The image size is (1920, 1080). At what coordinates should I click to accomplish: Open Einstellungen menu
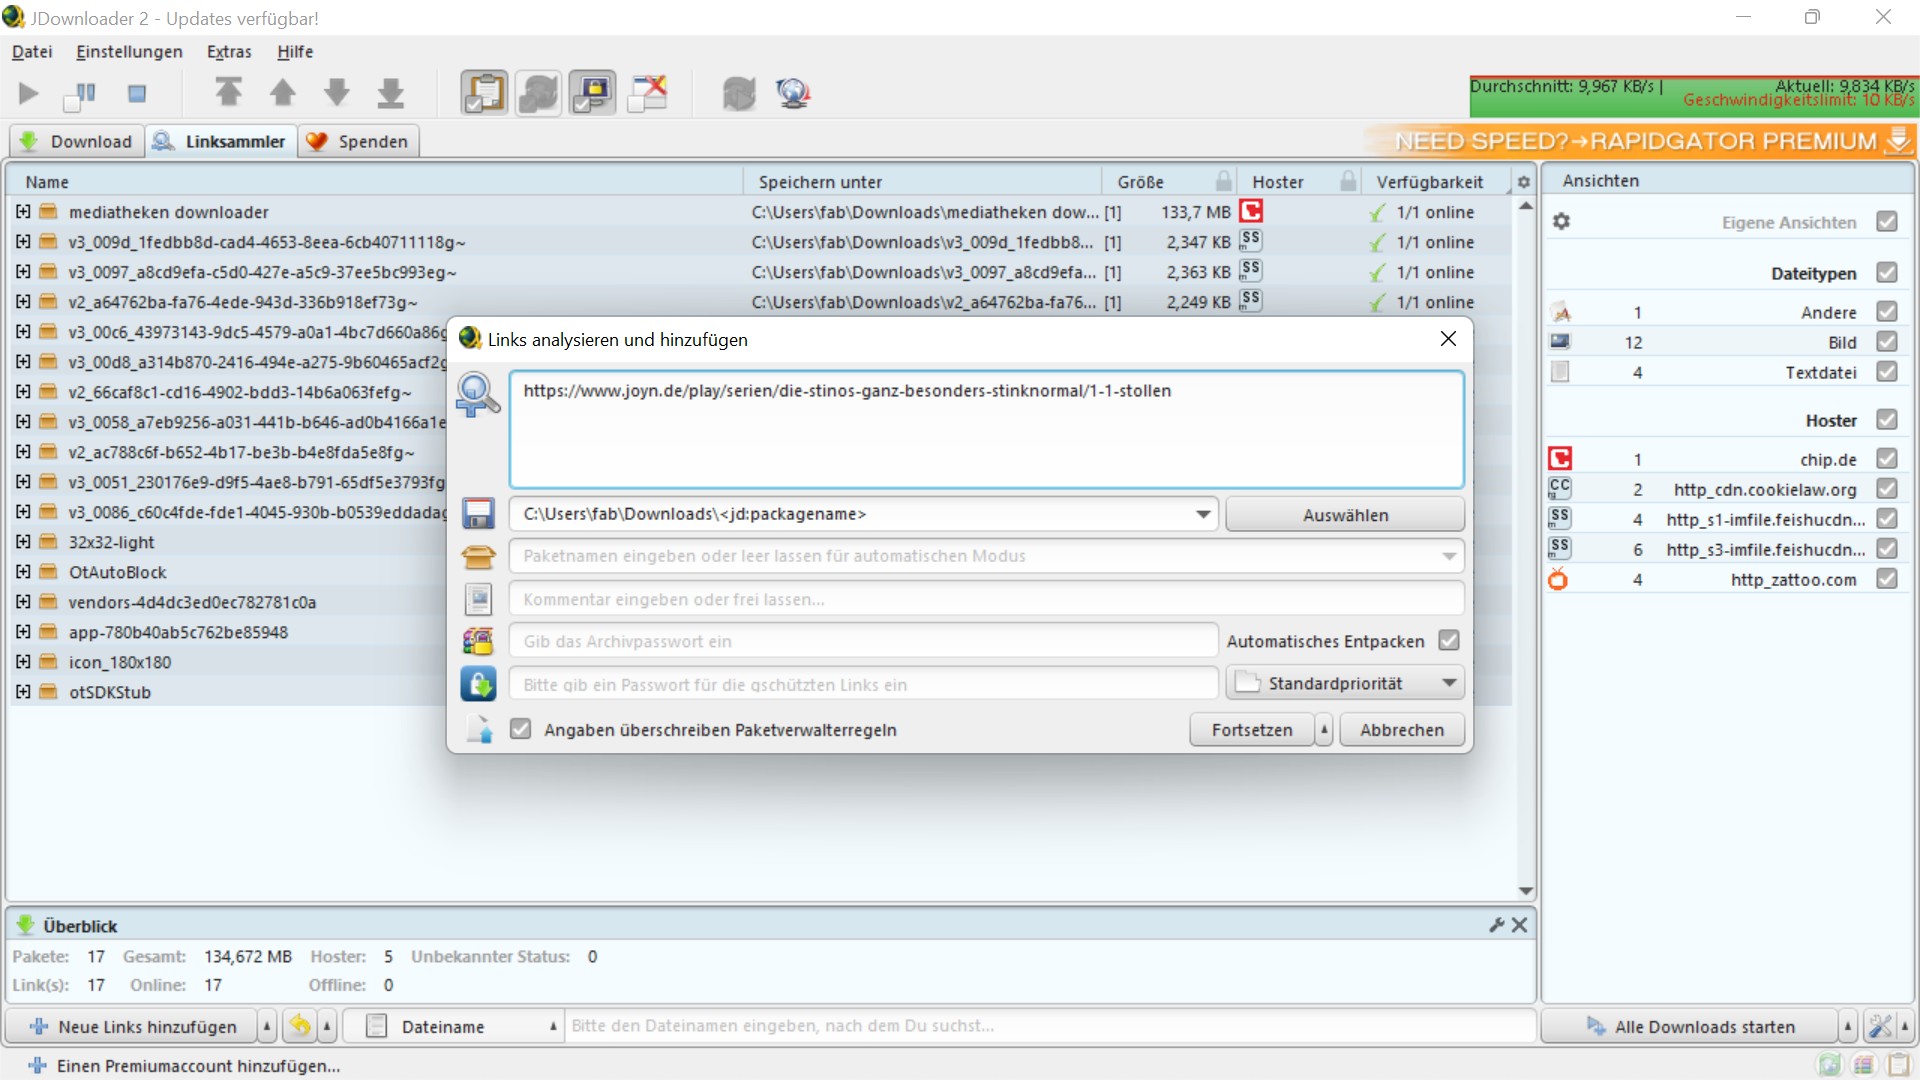tap(129, 51)
